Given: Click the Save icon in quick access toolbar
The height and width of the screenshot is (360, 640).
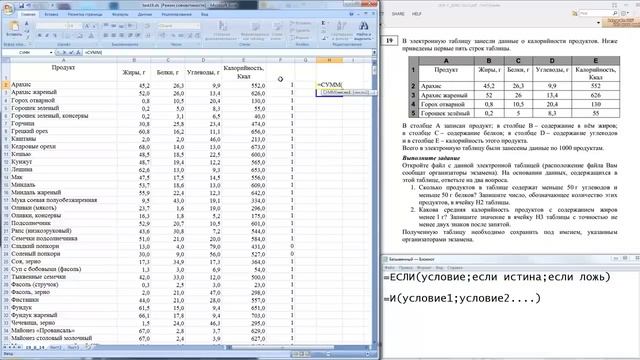Looking at the screenshot, I should point(22,6).
